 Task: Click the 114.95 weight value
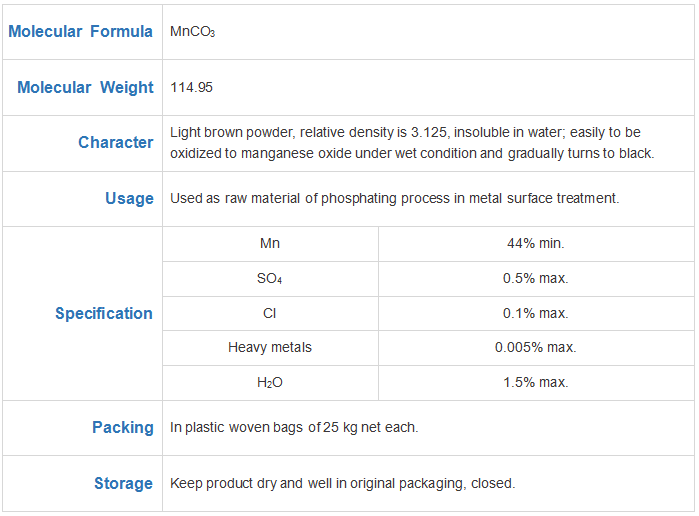(x=192, y=87)
